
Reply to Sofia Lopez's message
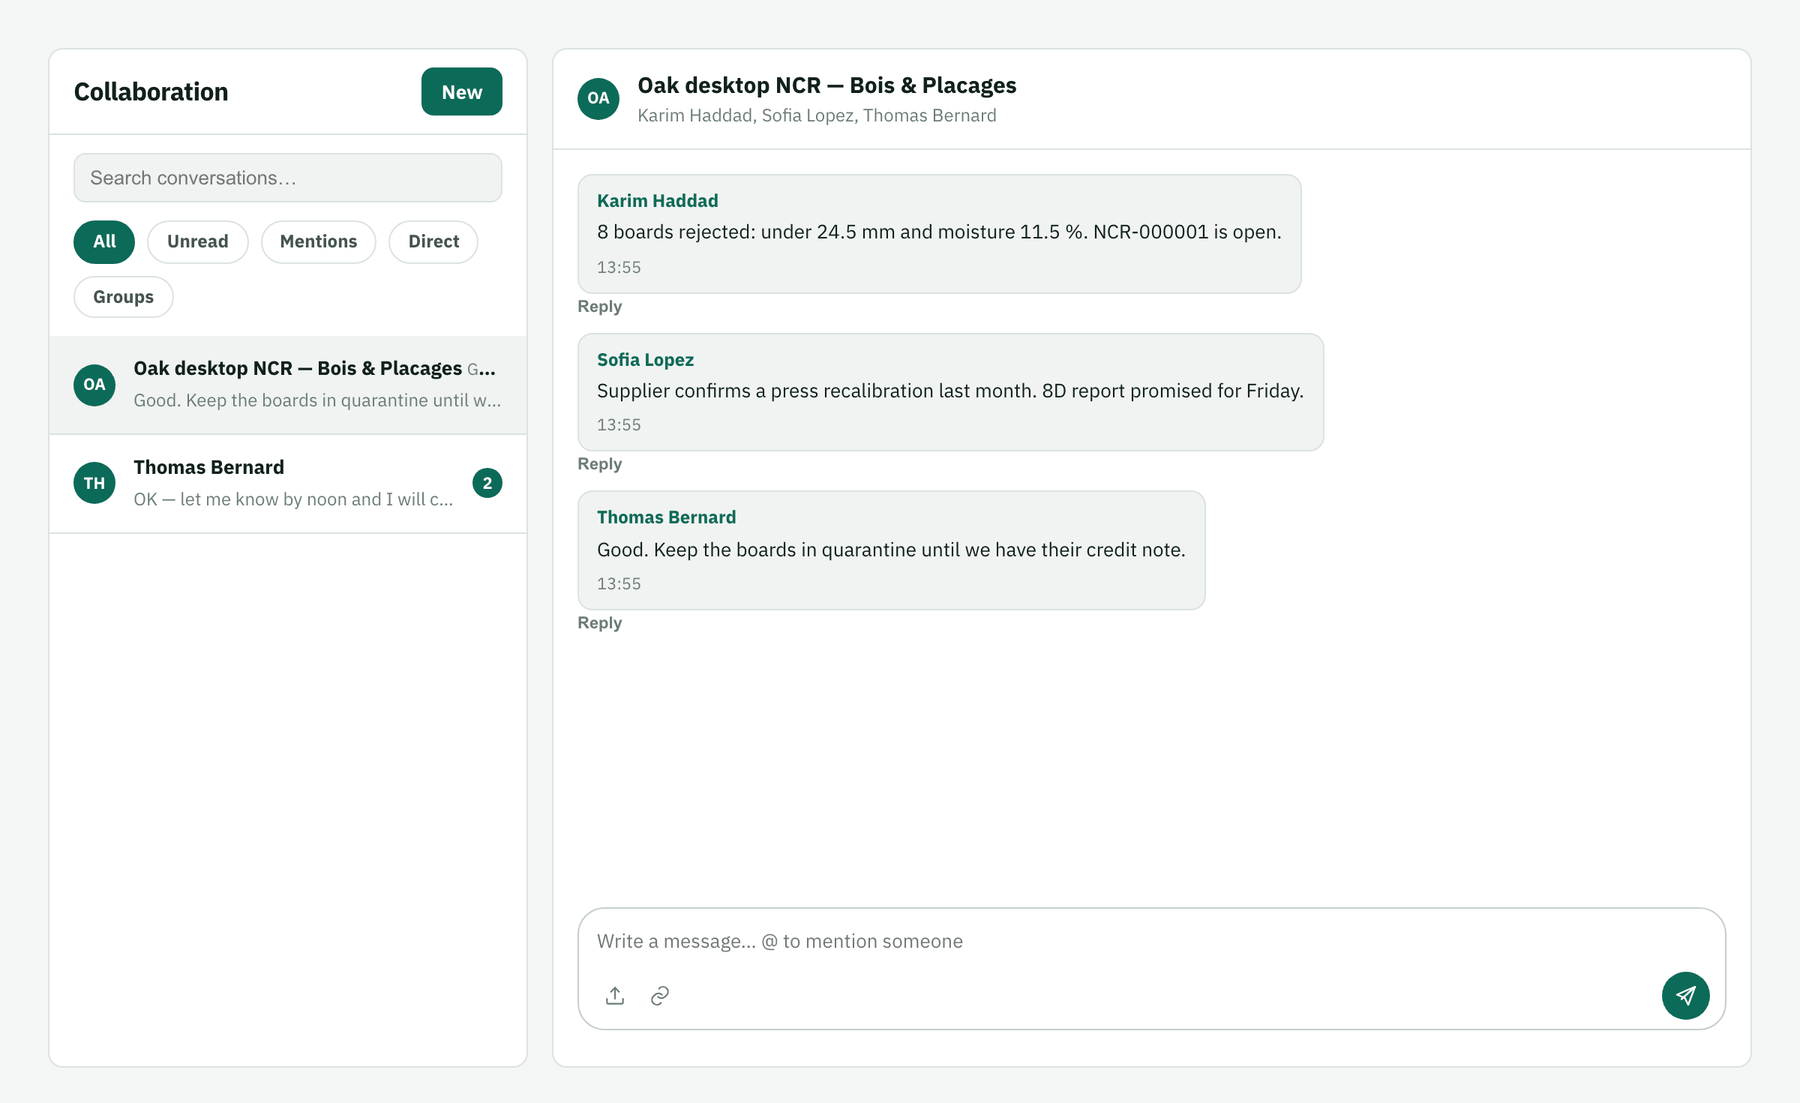tap(599, 464)
